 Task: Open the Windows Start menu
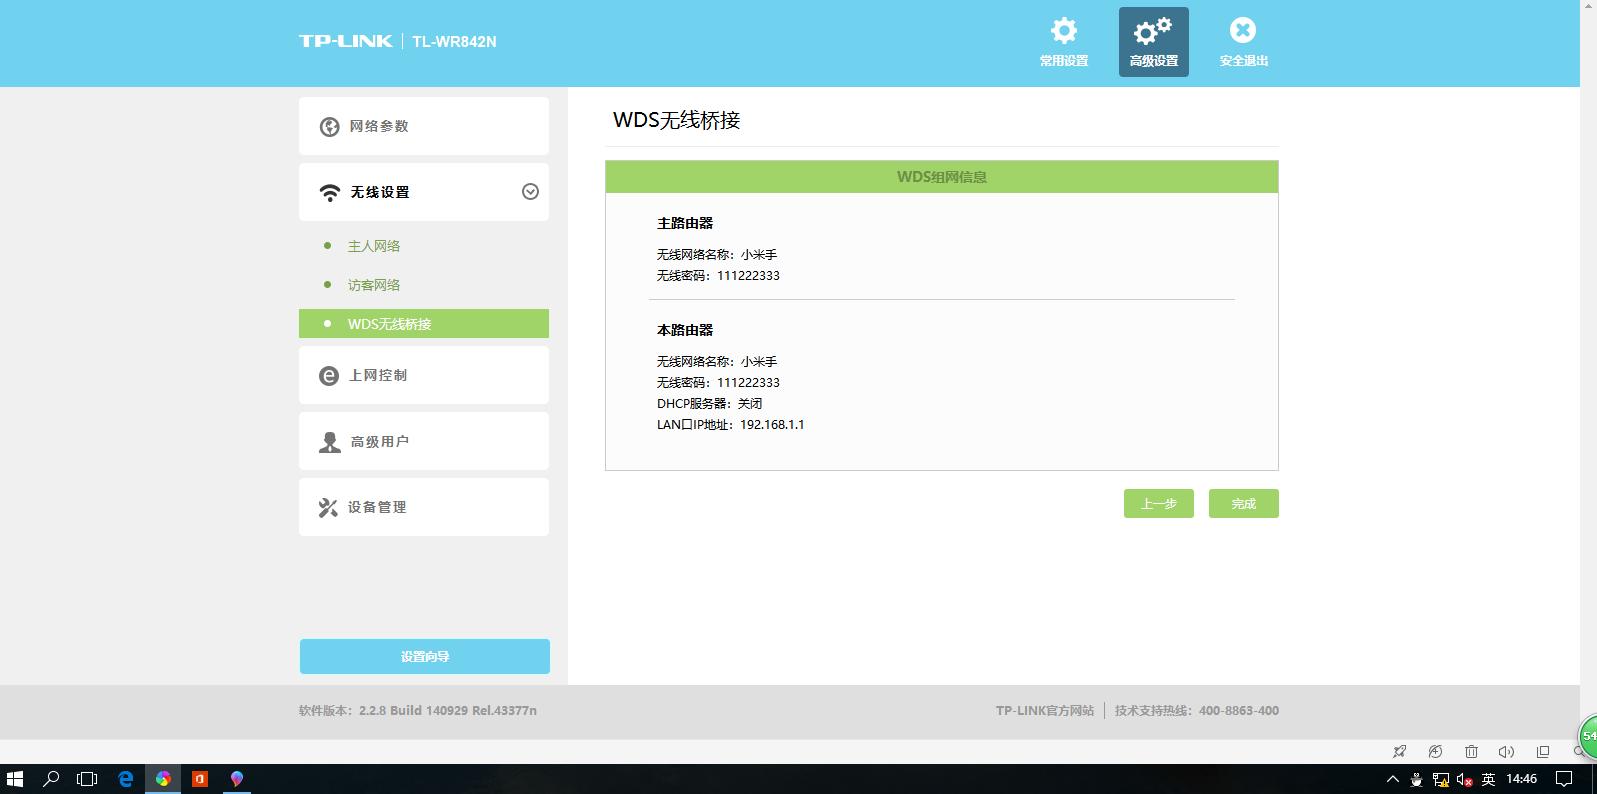coord(15,779)
